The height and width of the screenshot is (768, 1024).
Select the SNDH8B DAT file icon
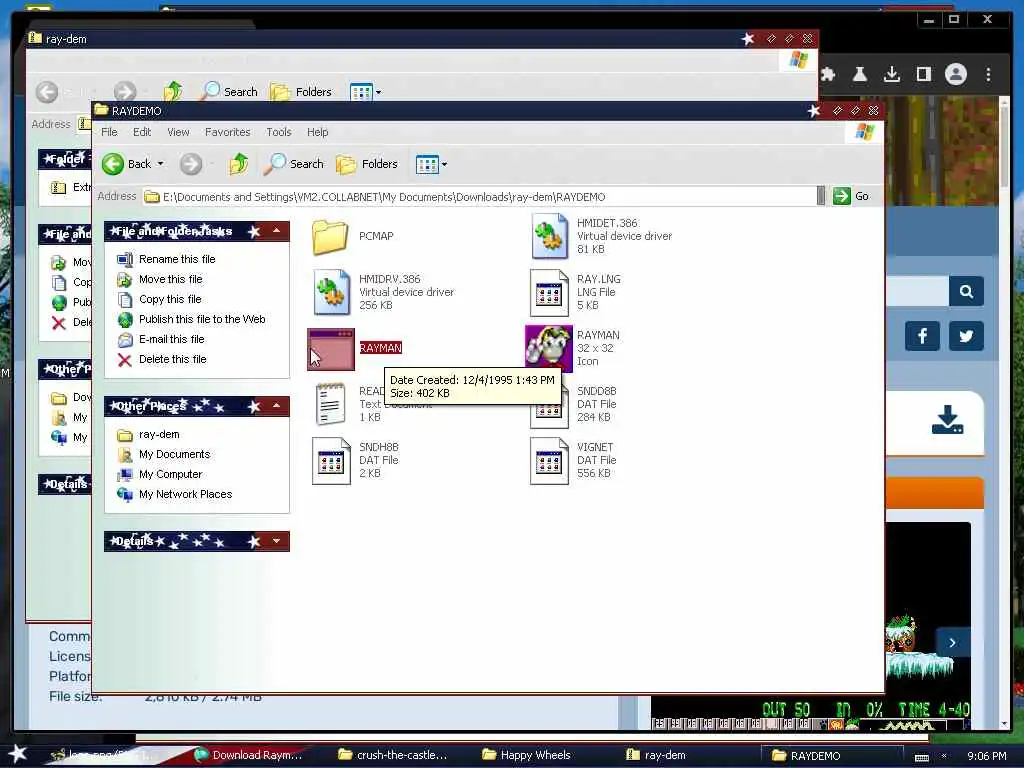point(331,461)
